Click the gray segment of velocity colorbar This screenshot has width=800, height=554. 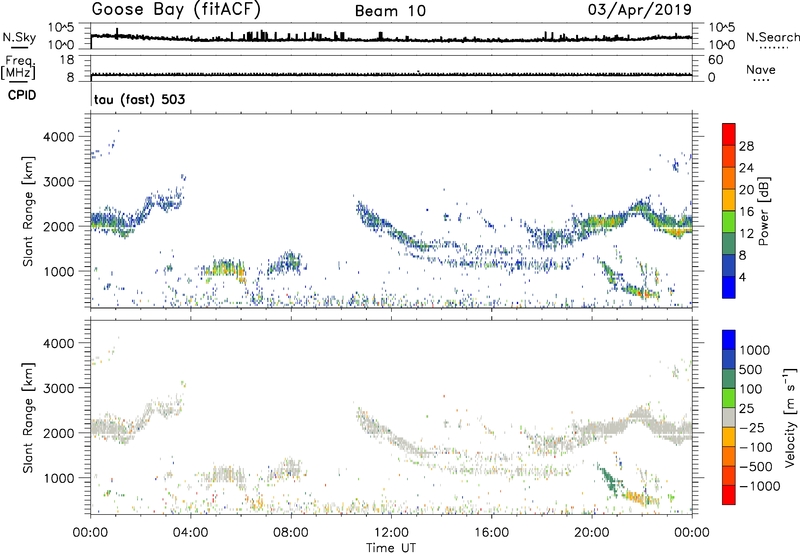tap(729, 417)
